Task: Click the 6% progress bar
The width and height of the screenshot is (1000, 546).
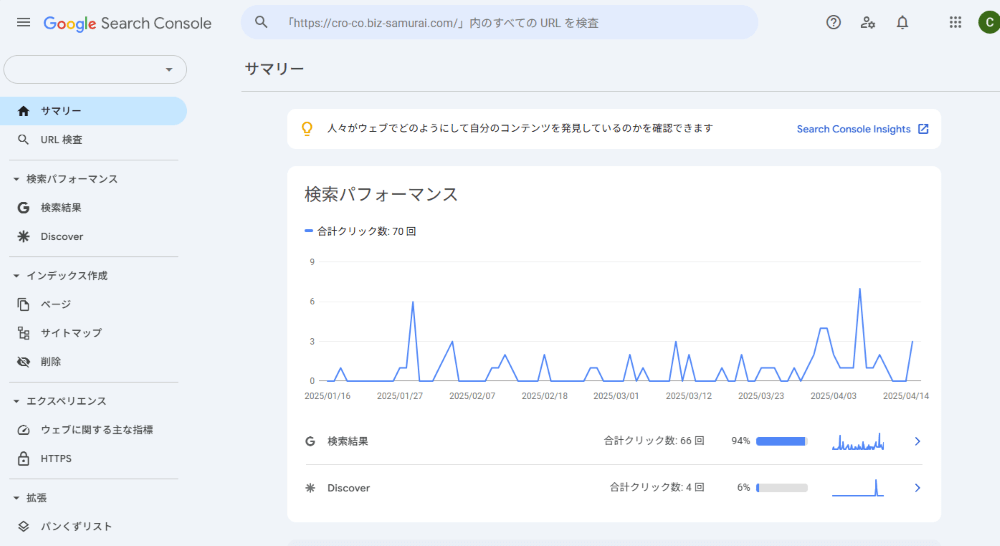Action: click(x=781, y=488)
